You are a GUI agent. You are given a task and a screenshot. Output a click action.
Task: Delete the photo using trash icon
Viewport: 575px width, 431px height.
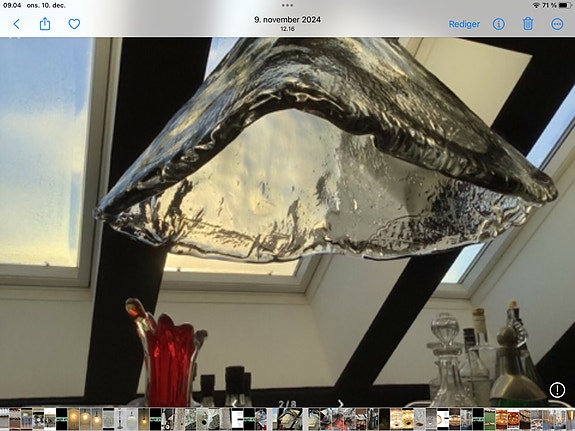coord(528,24)
